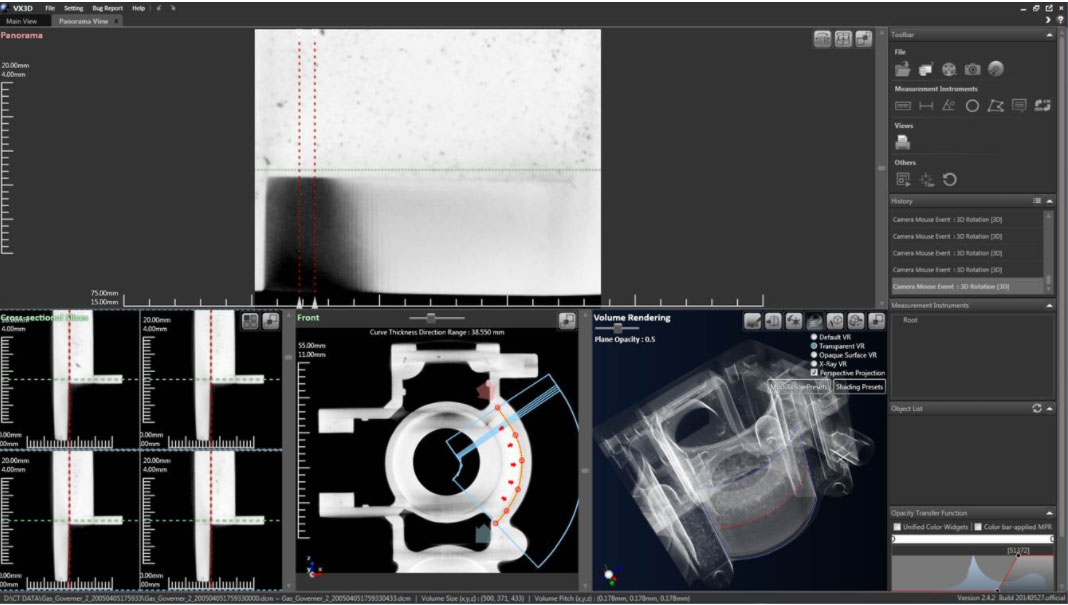The height and width of the screenshot is (605, 1068).
Task: Toggle the Perspective Projection checkbox
Action: point(813,372)
